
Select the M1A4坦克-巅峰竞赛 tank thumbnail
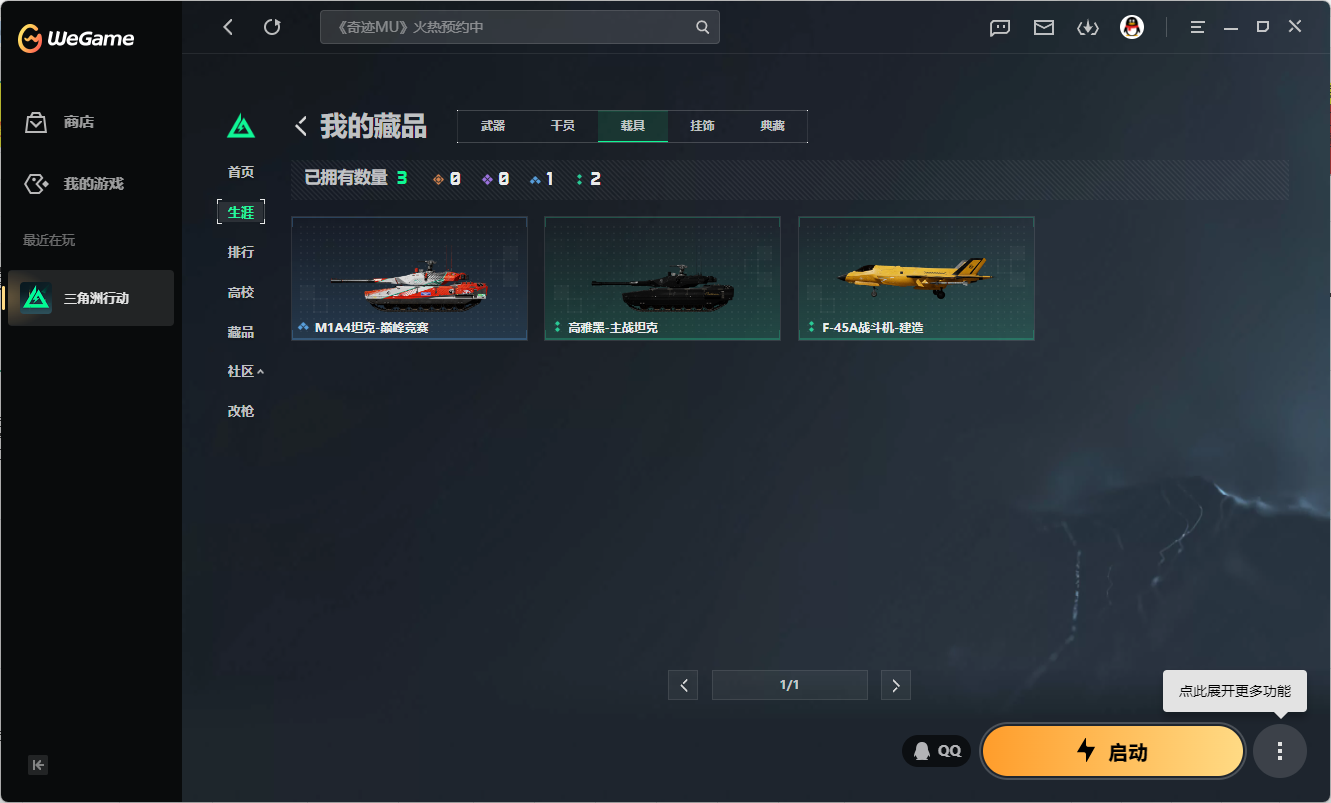(409, 278)
